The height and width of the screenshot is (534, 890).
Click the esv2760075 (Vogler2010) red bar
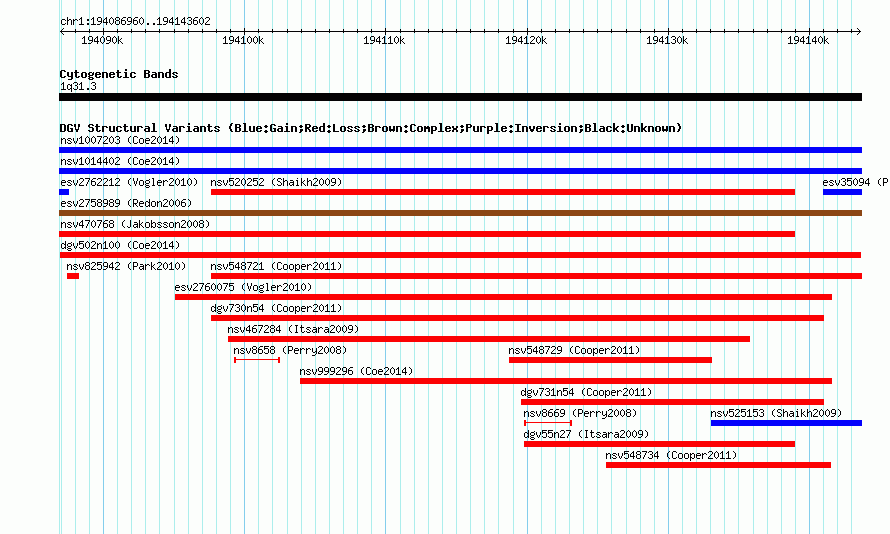pyautogui.click(x=503, y=297)
